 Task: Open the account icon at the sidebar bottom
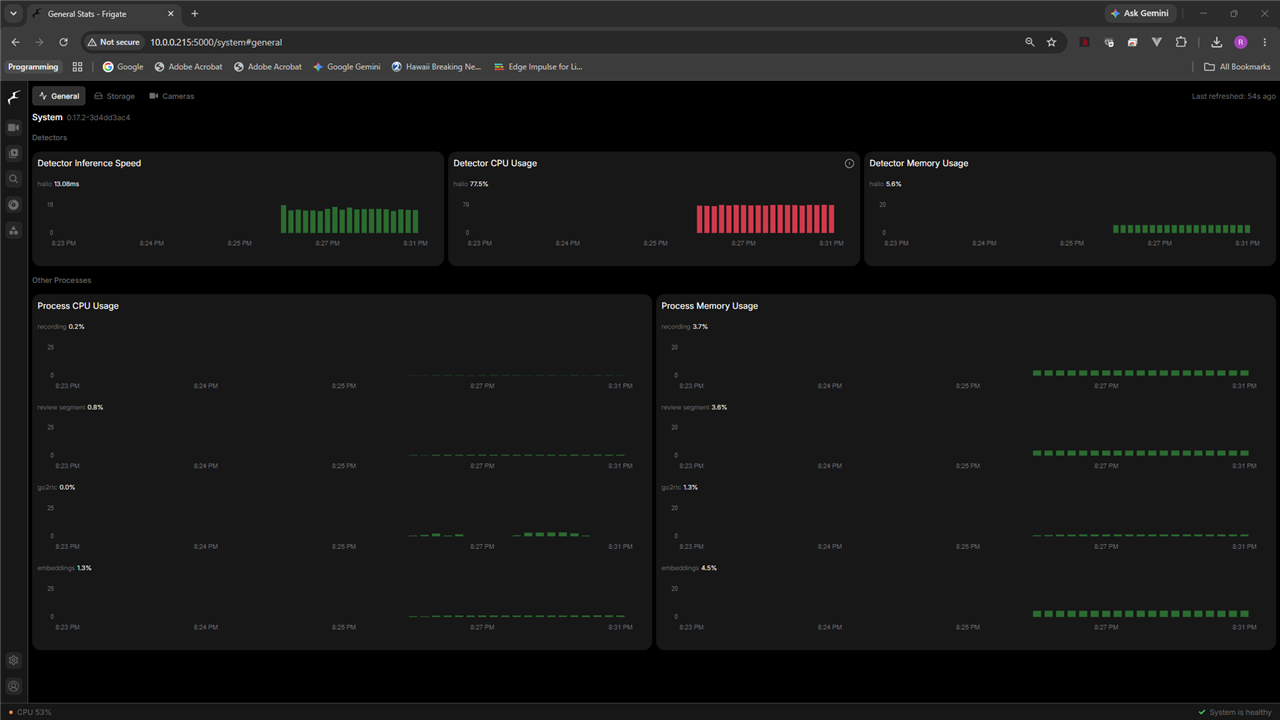(x=13, y=686)
